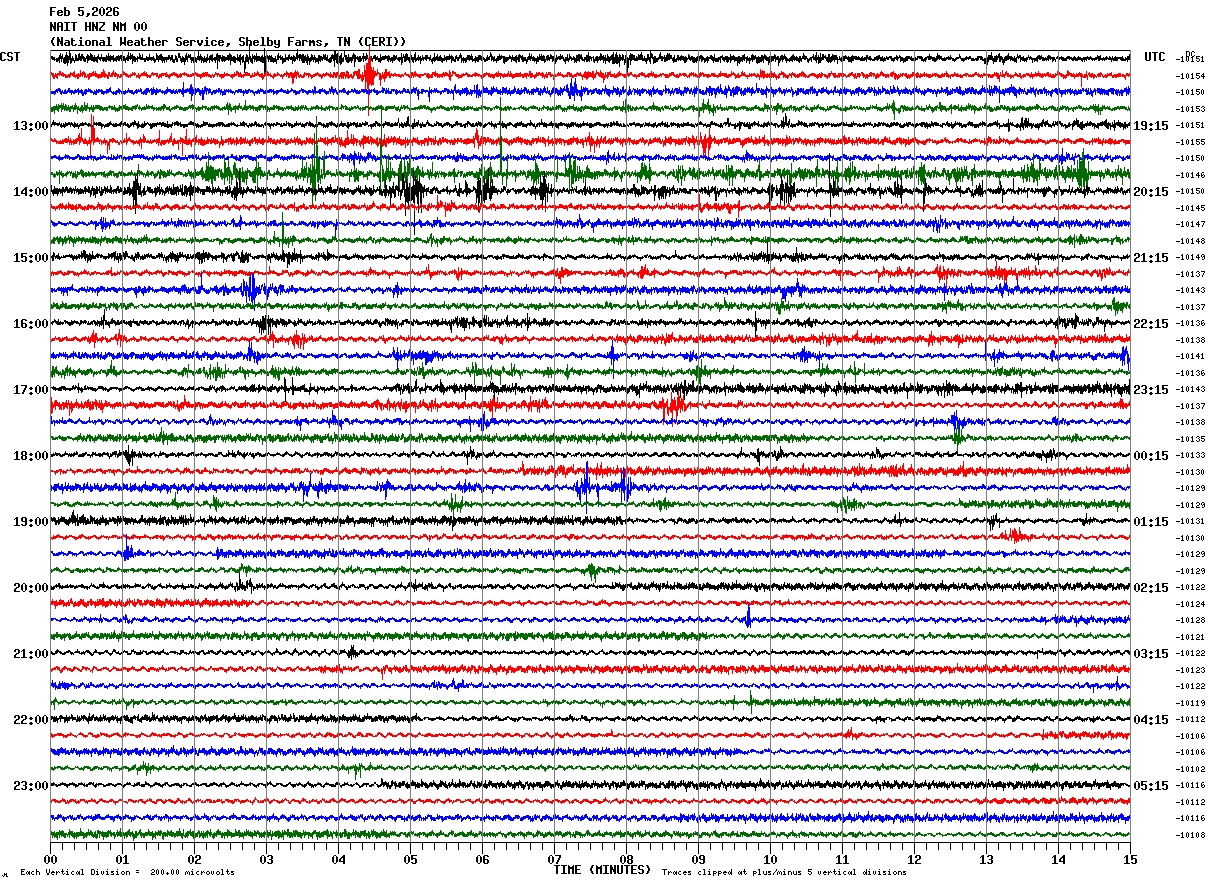Select the 00:15 UTC time label
The image size is (1210, 886).
(x=1151, y=456)
